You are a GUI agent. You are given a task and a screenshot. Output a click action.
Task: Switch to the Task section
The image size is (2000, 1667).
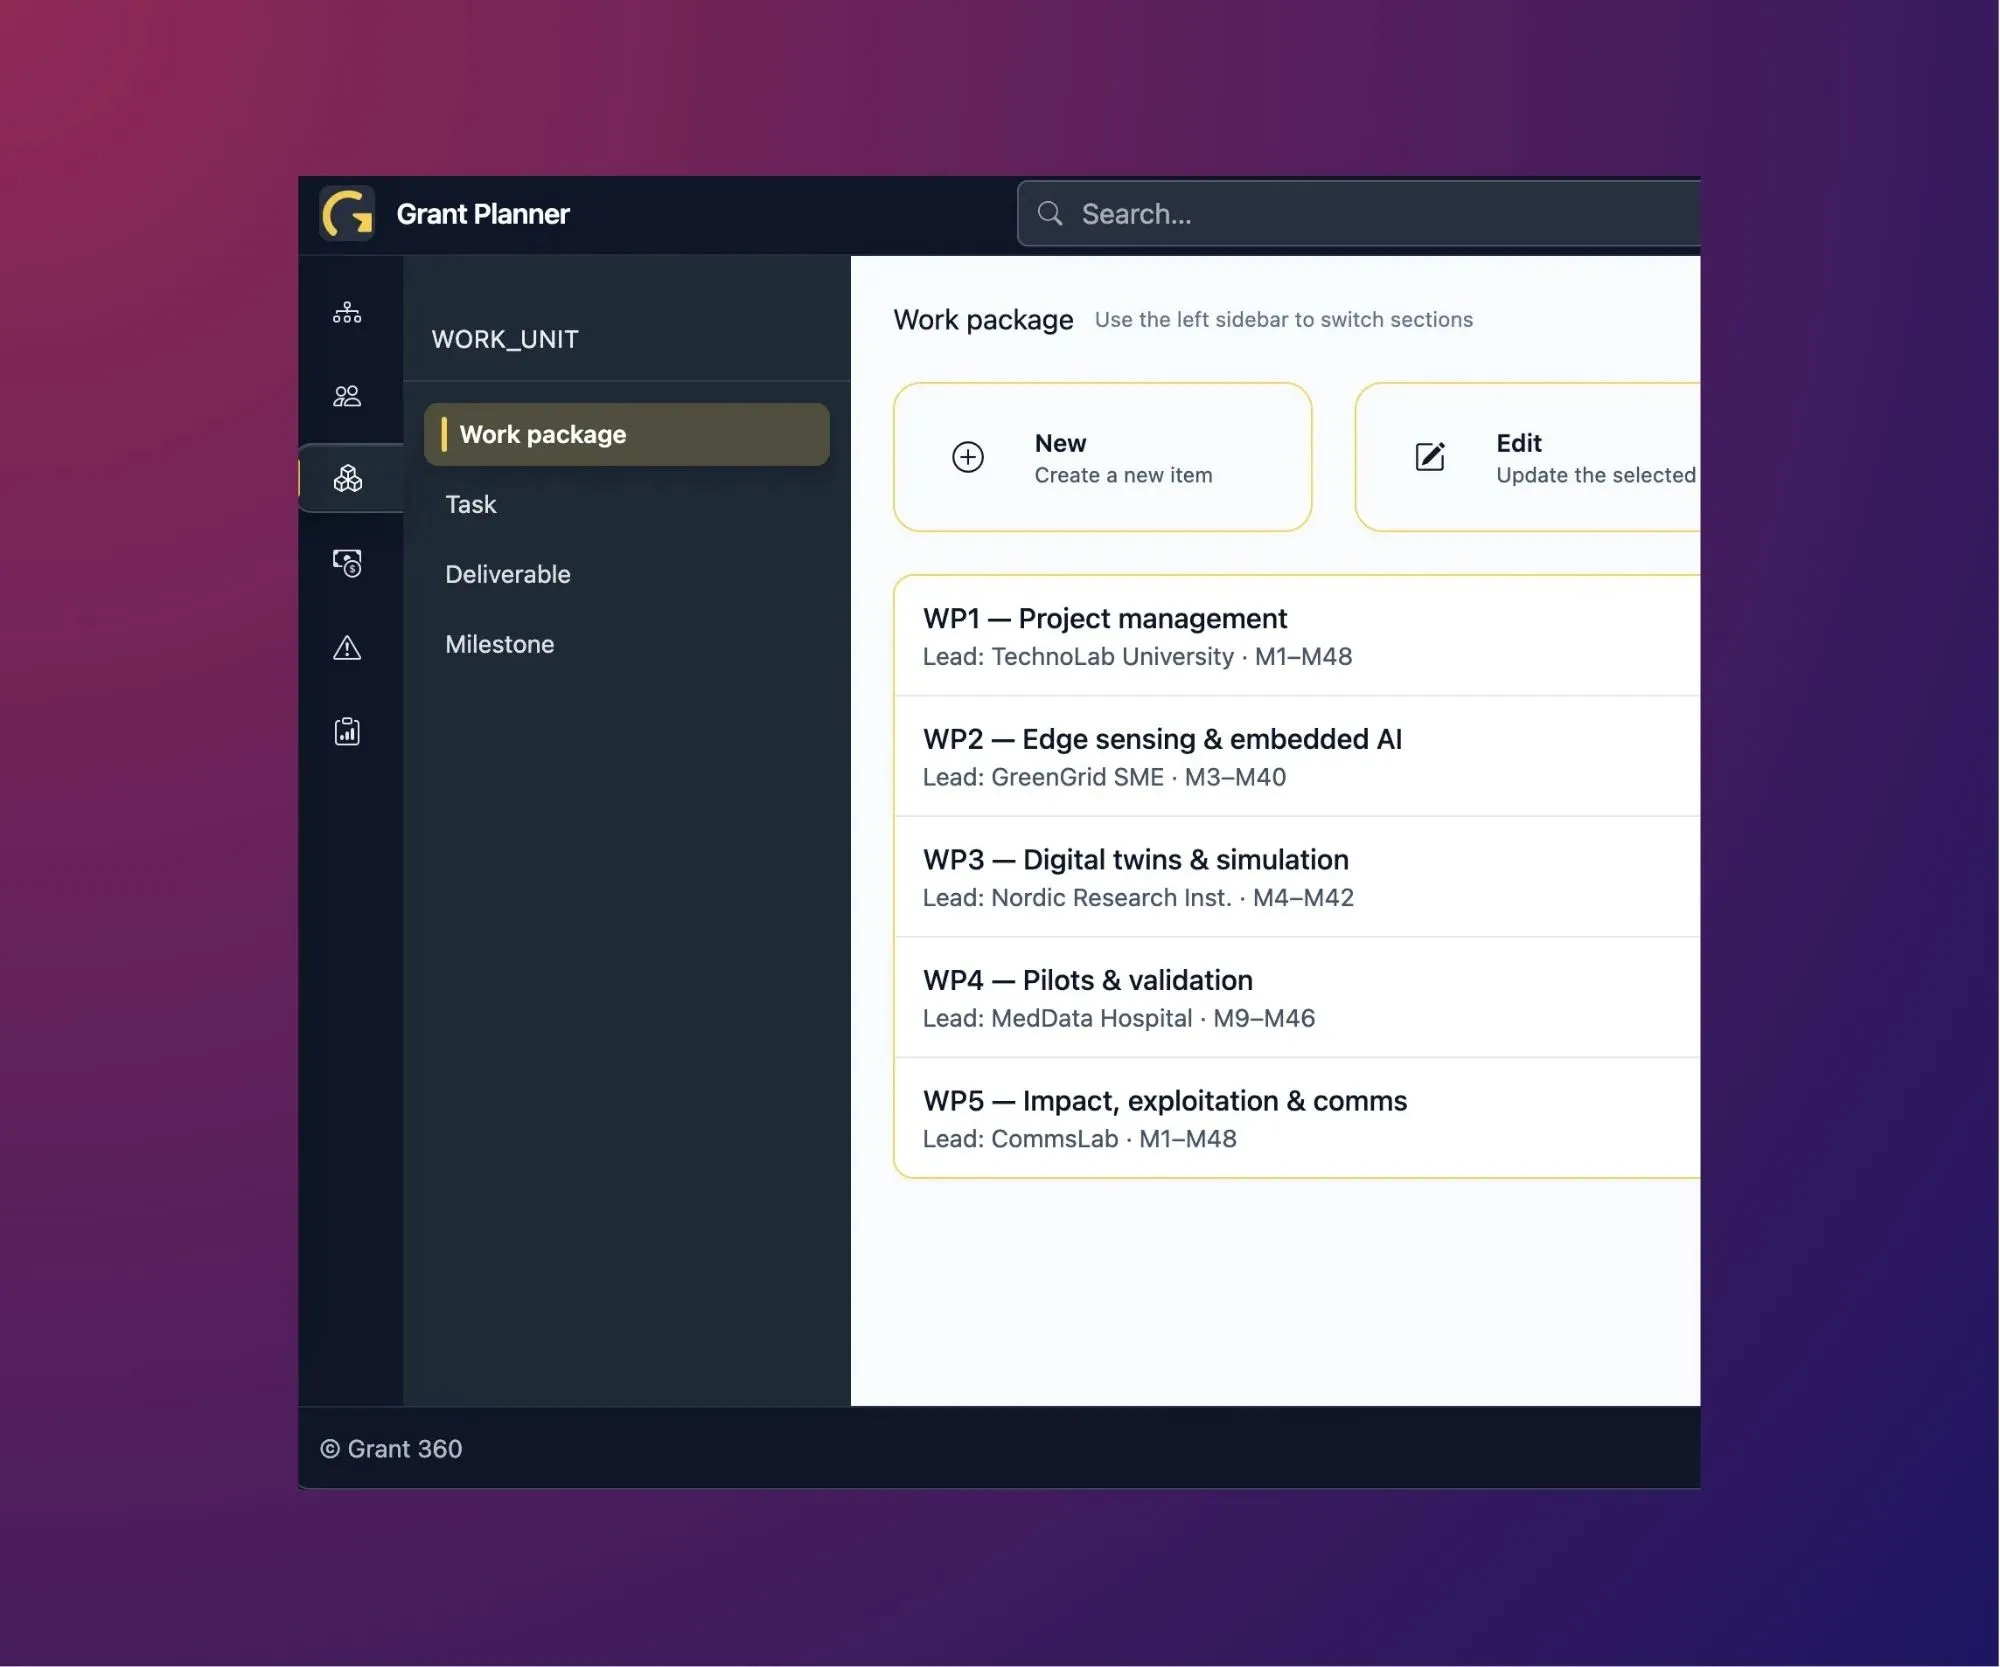(x=471, y=504)
